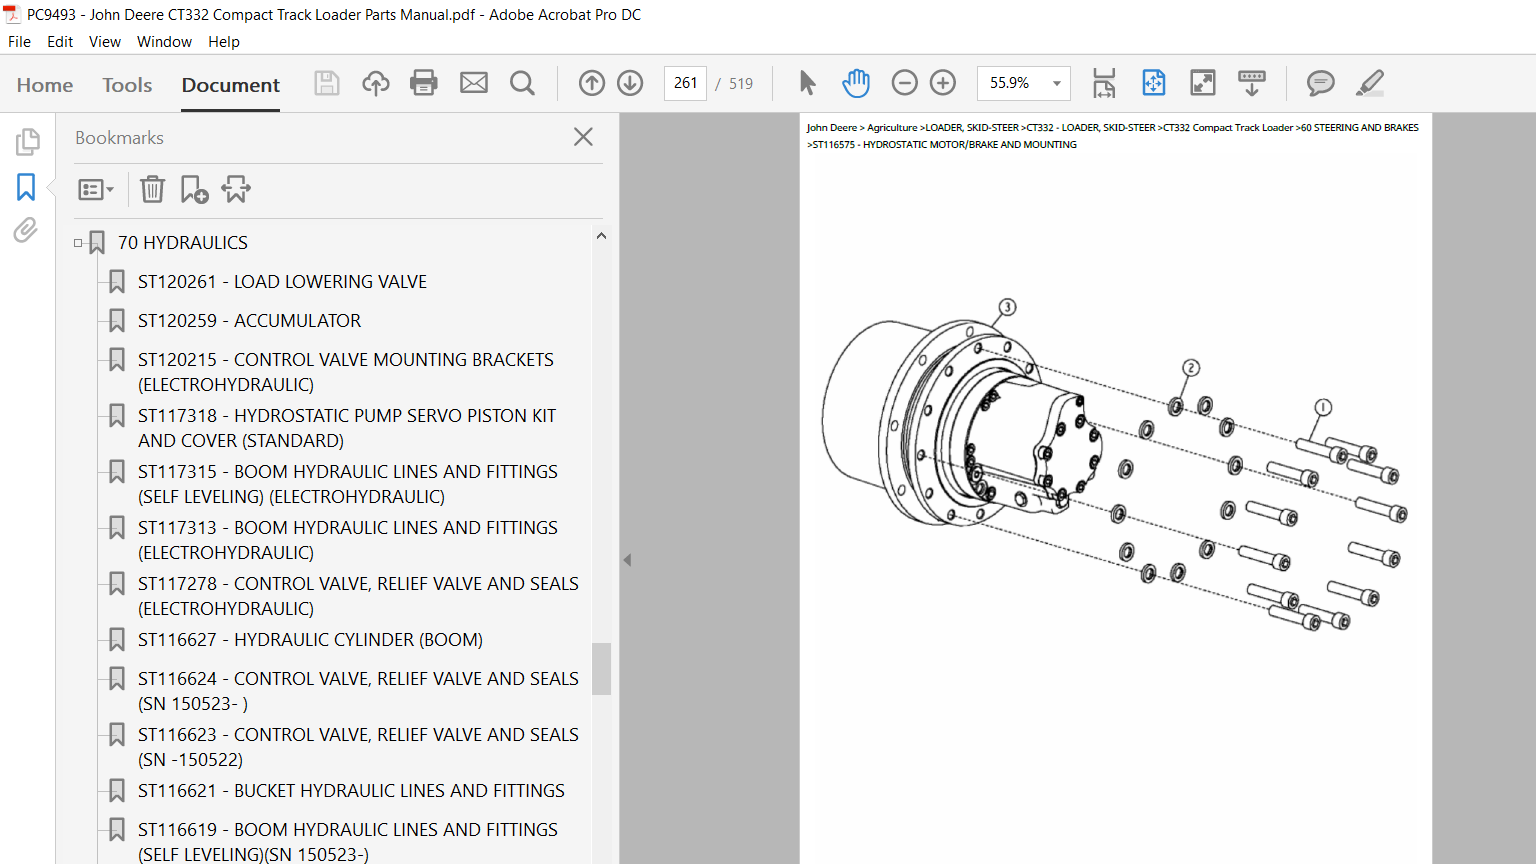Open bookmark ST120259 Accumulator
Screen dimensions: 1536x864
tap(249, 321)
